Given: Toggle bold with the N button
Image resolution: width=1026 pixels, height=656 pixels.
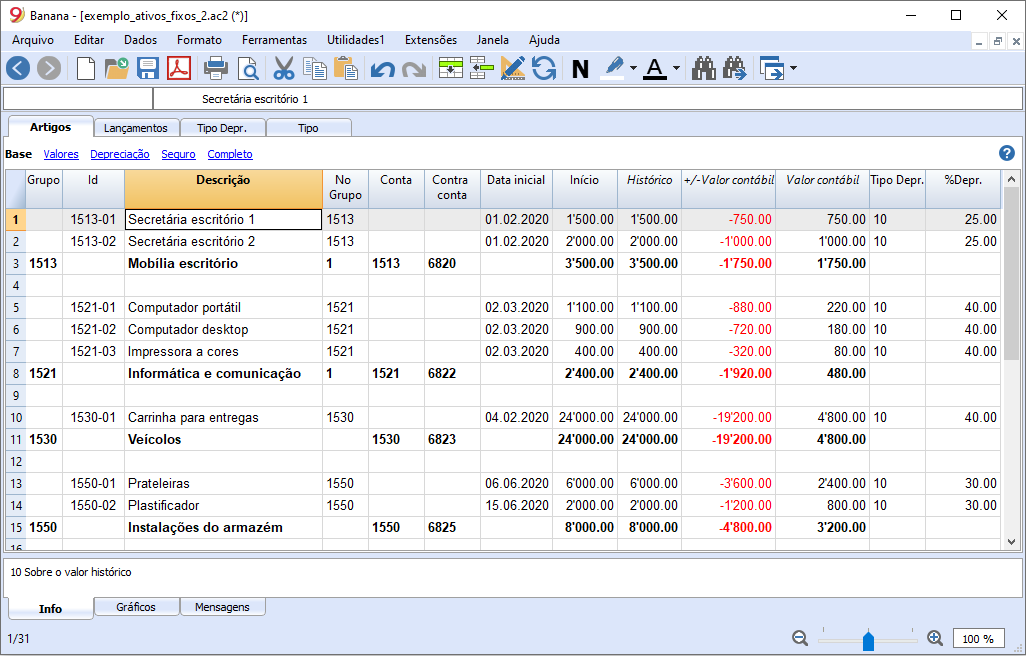Looking at the screenshot, I should (580, 68).
